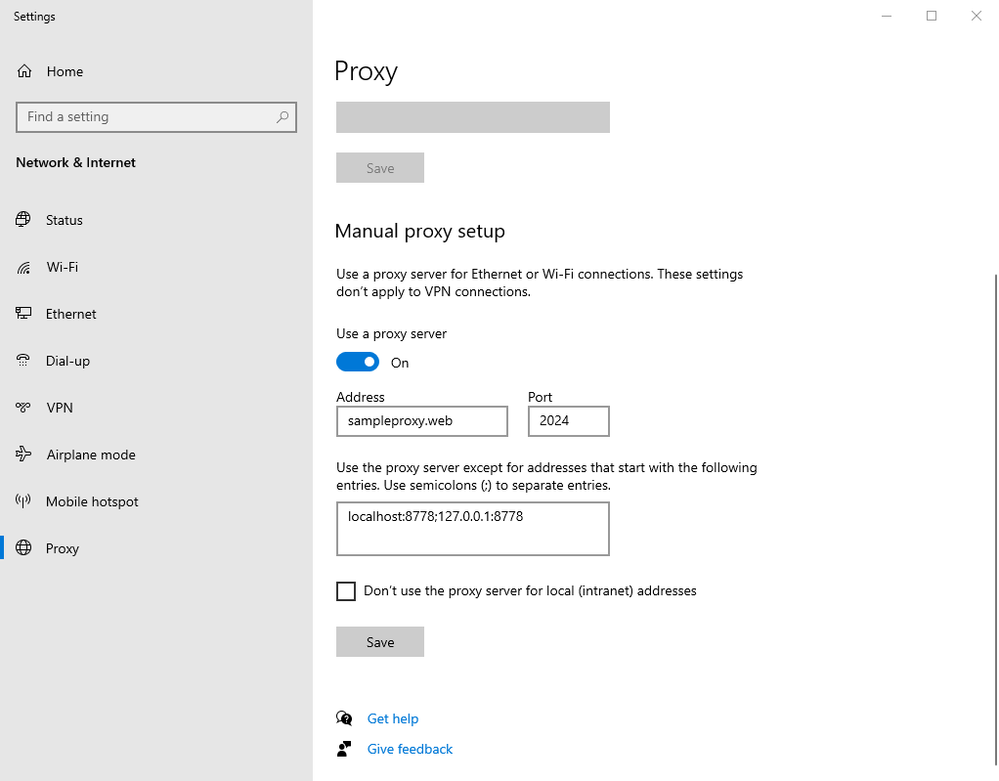This screenshot has height=781, width=999.
Task: Click the Port number field
Action: (x=568, y=421)
